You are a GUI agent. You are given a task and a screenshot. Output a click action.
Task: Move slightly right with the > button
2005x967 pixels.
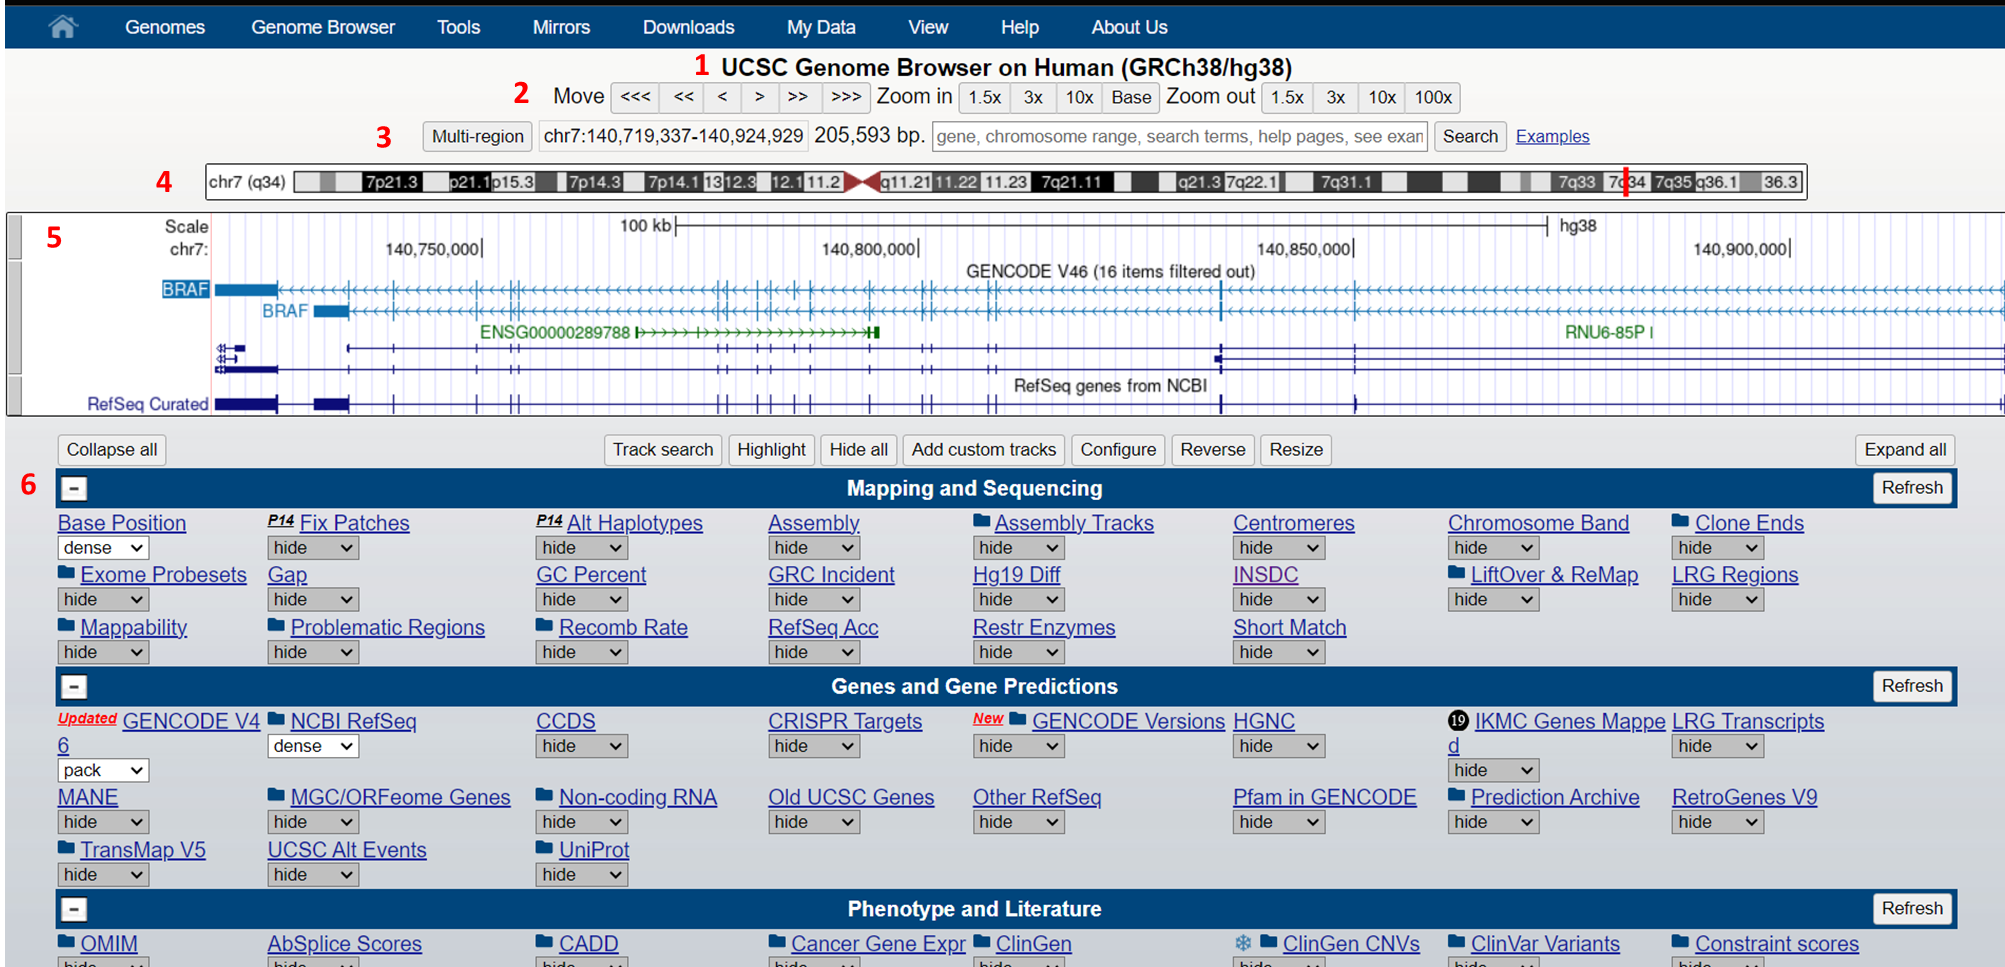click(760, 97)
